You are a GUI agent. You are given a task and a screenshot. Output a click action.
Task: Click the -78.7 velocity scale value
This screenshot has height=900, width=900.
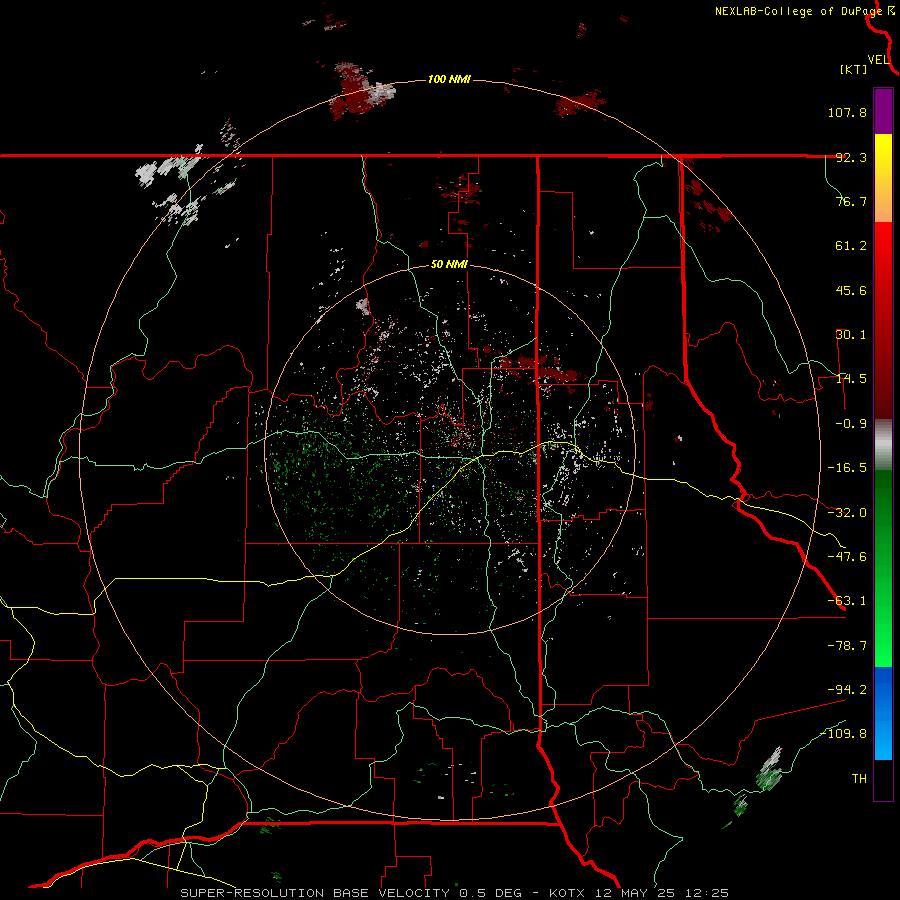point(847,646)
